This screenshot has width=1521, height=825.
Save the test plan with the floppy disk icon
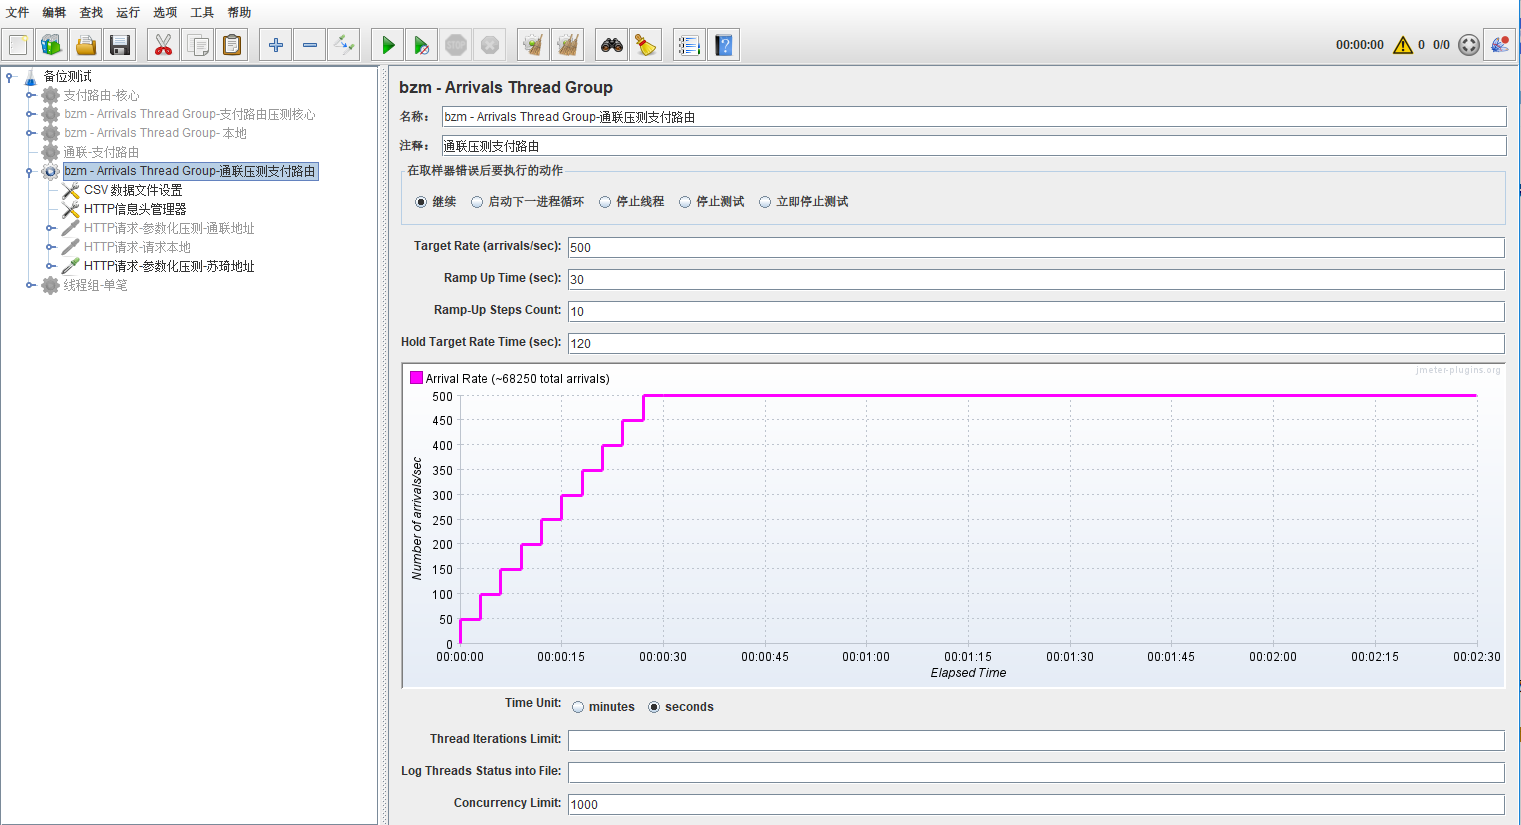click(120, 45)
